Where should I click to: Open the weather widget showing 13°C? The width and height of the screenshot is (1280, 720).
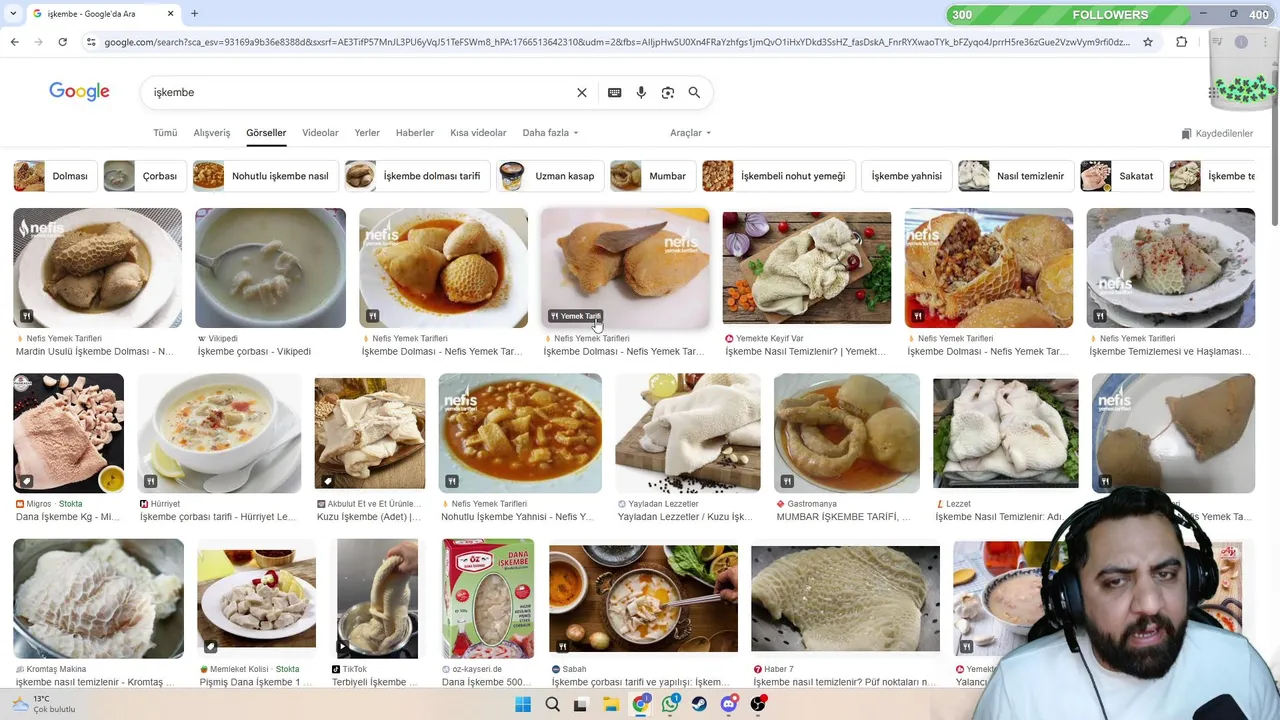tap(43, 704)
